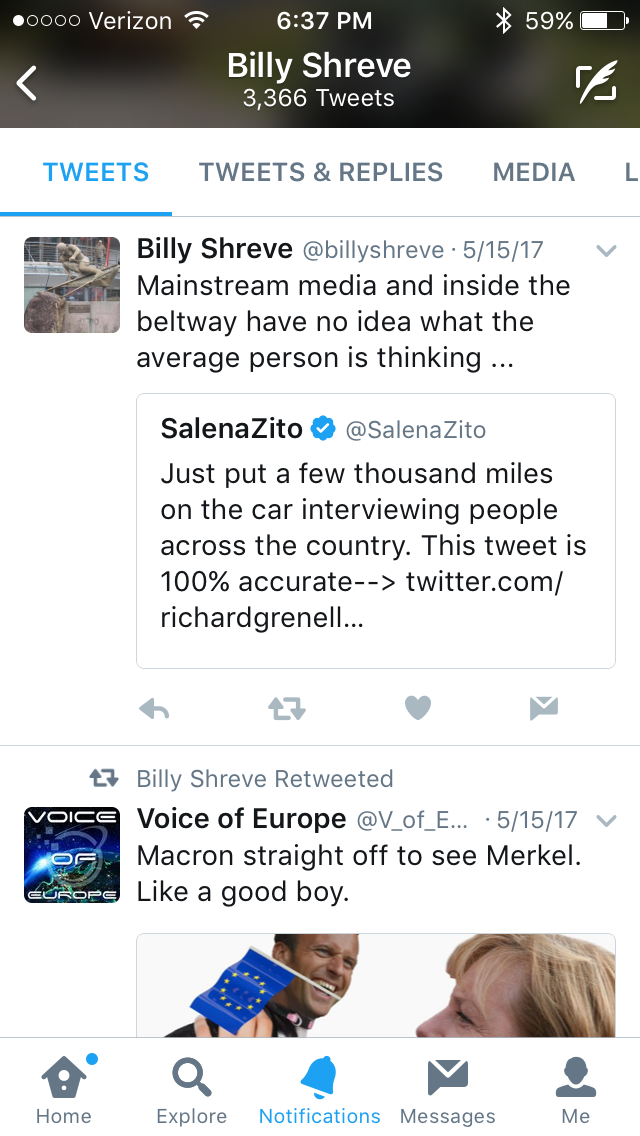Reply to Billy Shreve's mainstream media tweet
The height and width of the screenshot is (1136, 640).
[x=154, y=709]
